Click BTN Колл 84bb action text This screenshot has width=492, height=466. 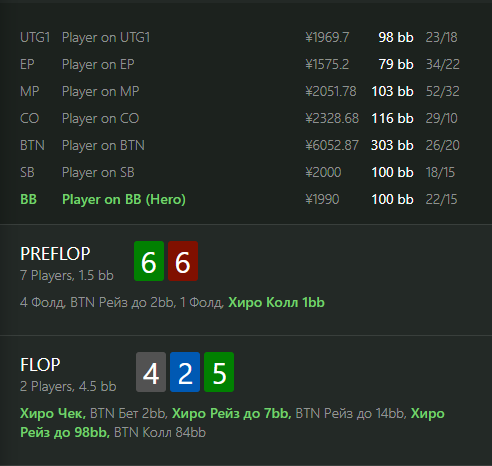(160, 433)
